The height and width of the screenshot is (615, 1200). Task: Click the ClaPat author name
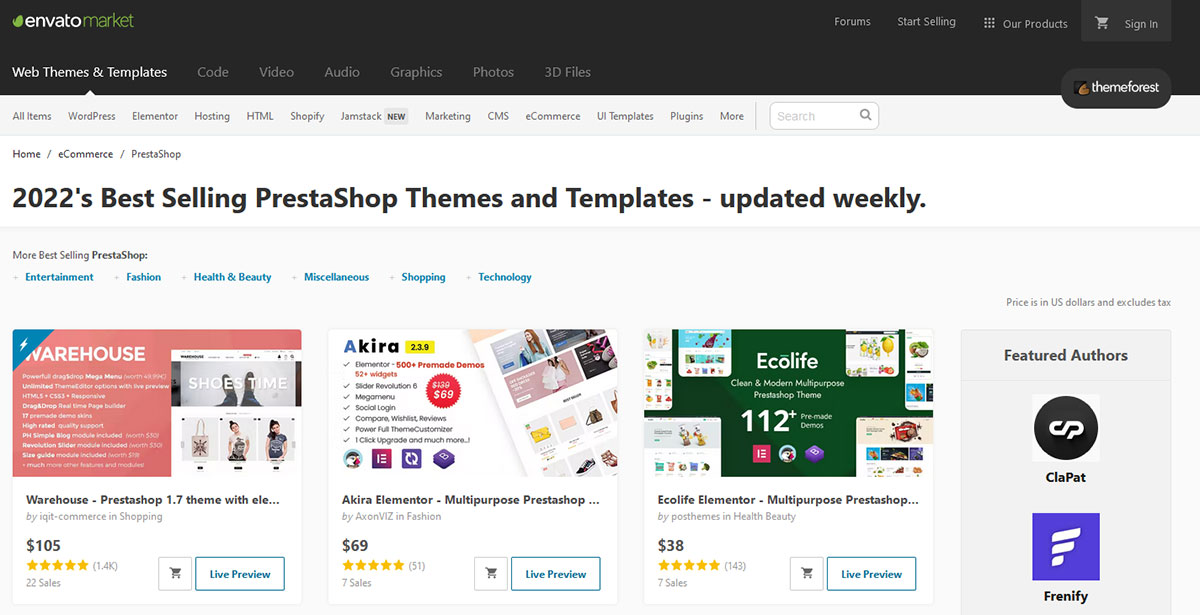(x=1066, y=477)
